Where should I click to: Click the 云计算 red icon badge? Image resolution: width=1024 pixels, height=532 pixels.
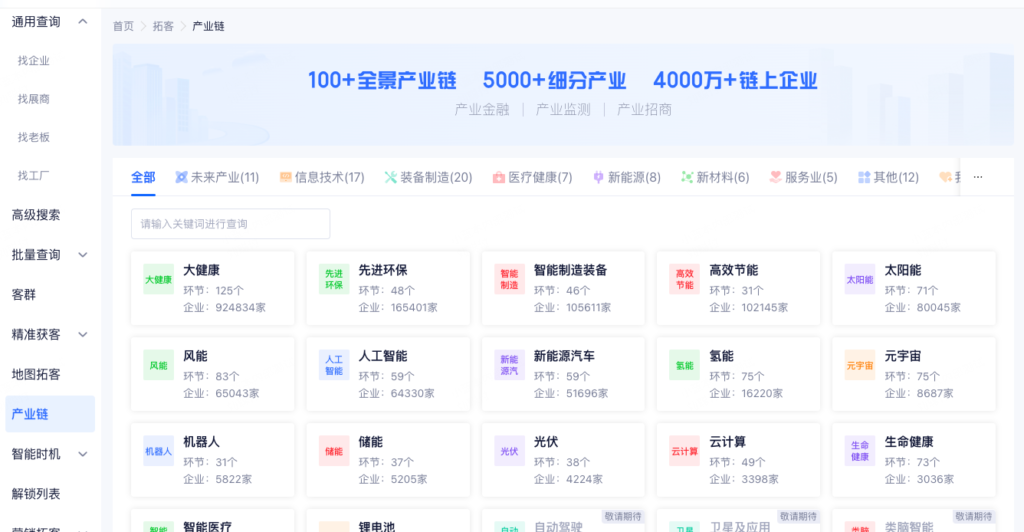click(685, 451)
